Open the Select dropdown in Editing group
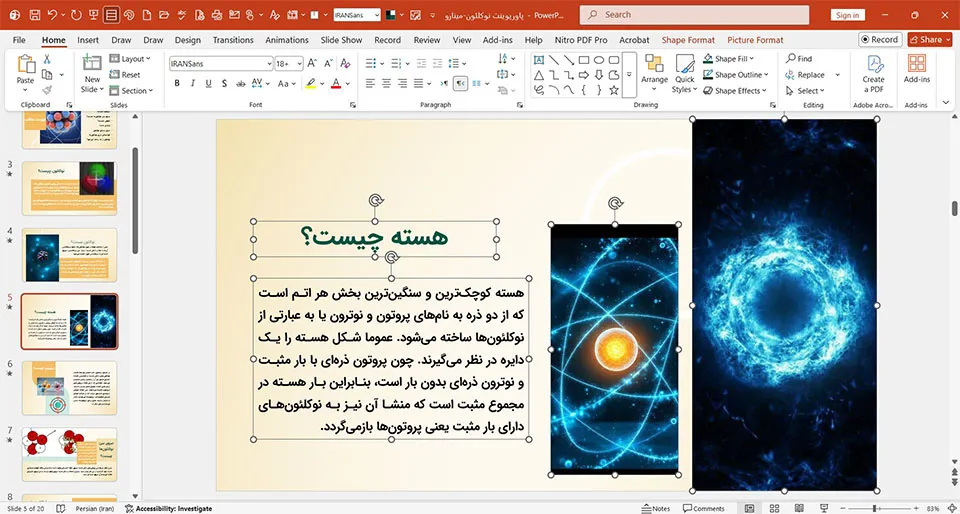 pyautogui.click(x=805, y=91)
